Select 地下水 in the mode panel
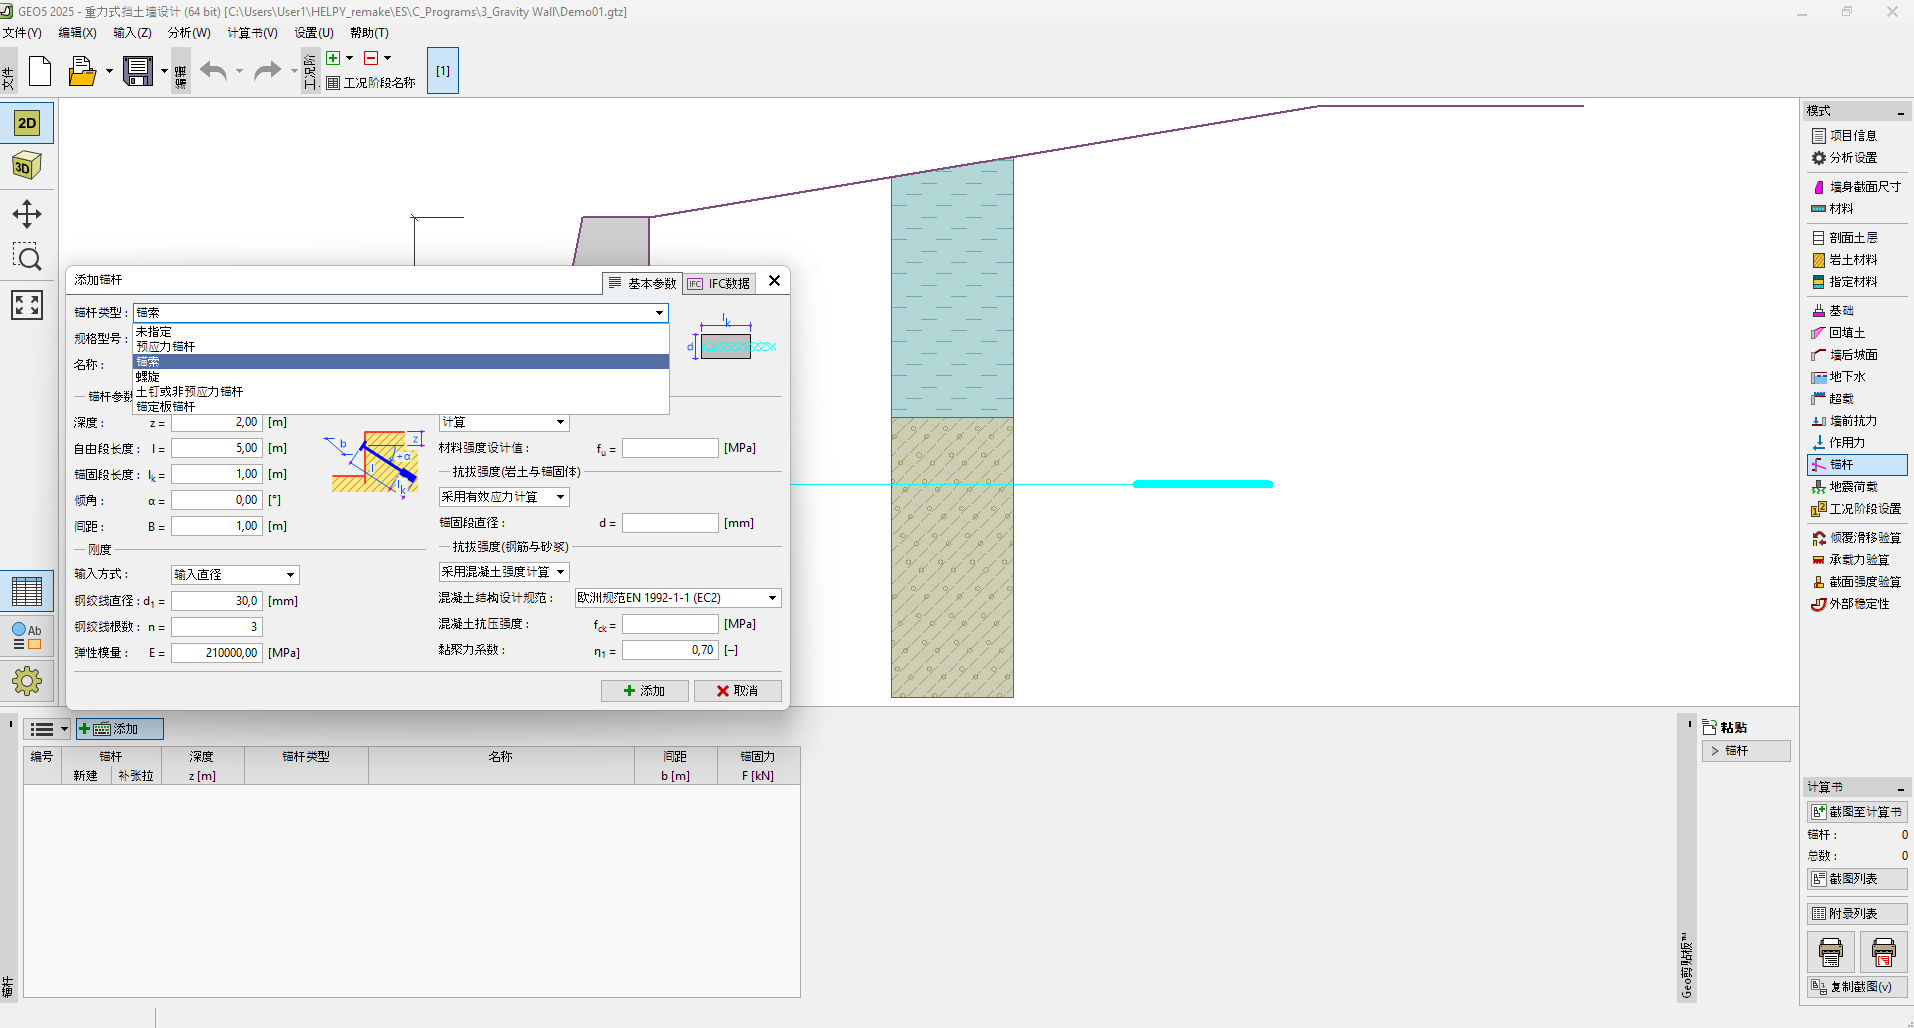 tap(1847, 377)
